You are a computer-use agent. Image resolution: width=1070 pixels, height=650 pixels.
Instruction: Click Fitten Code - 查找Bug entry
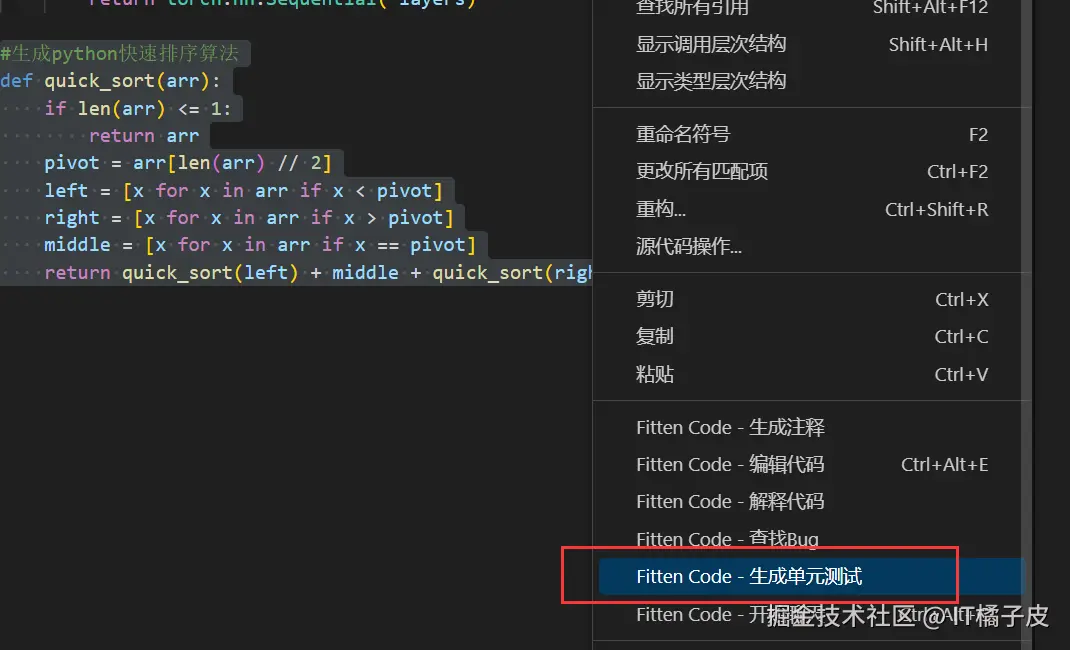811,539
